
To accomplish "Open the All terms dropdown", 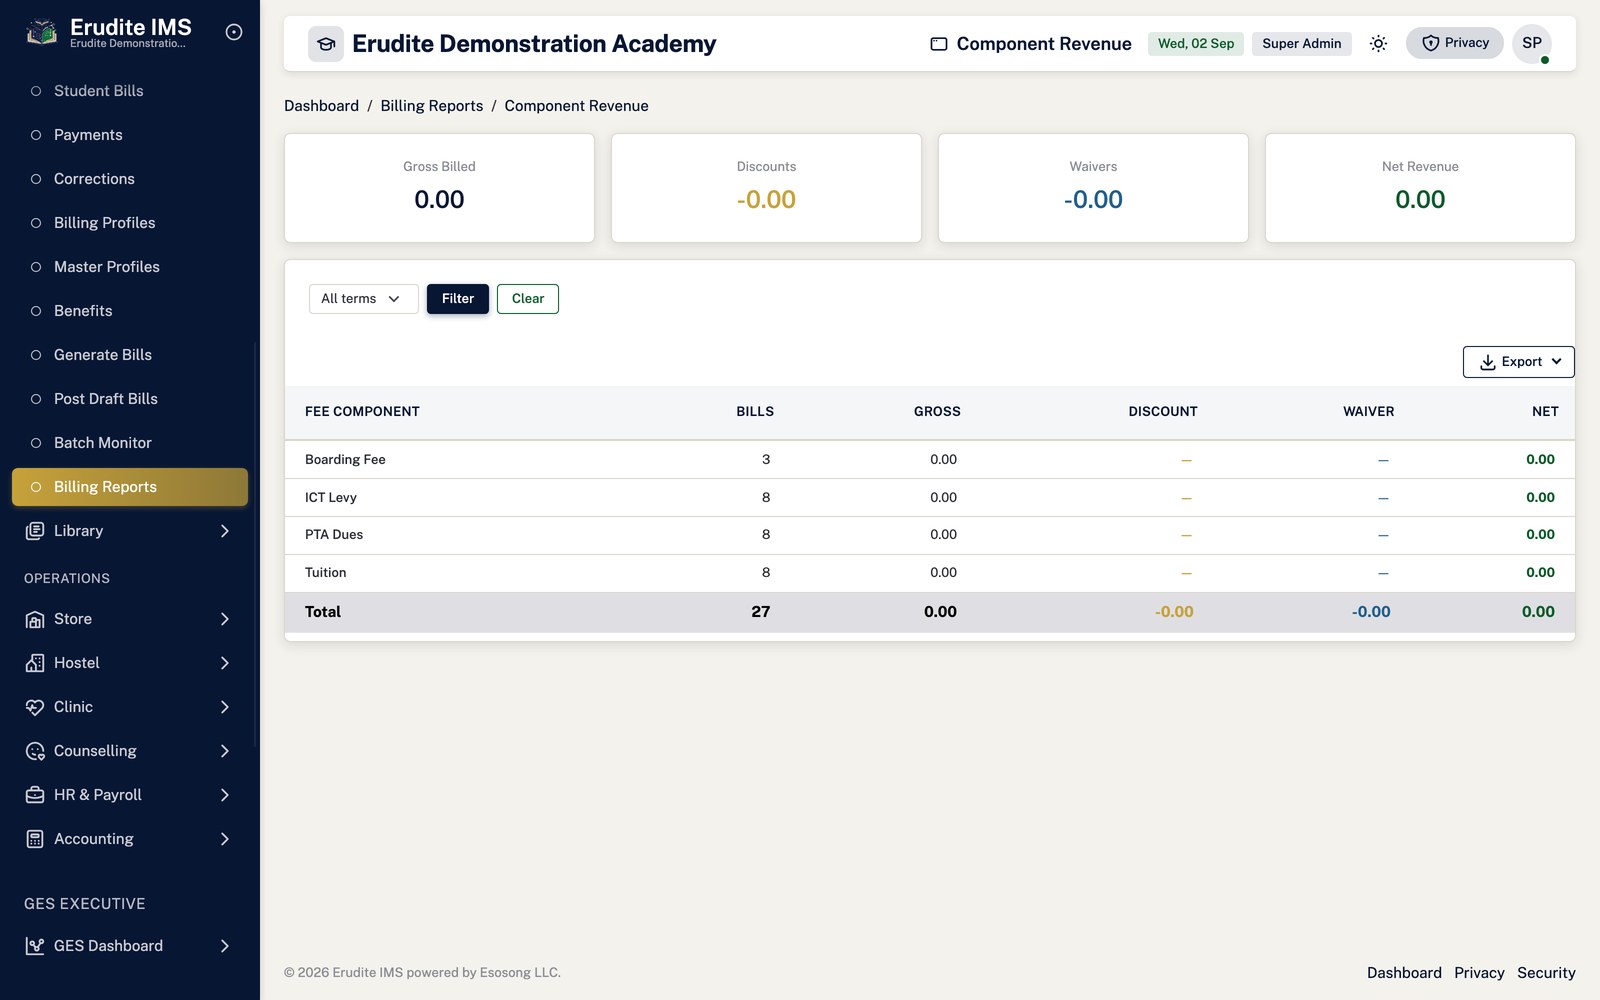I will click(x=363, y=299).
